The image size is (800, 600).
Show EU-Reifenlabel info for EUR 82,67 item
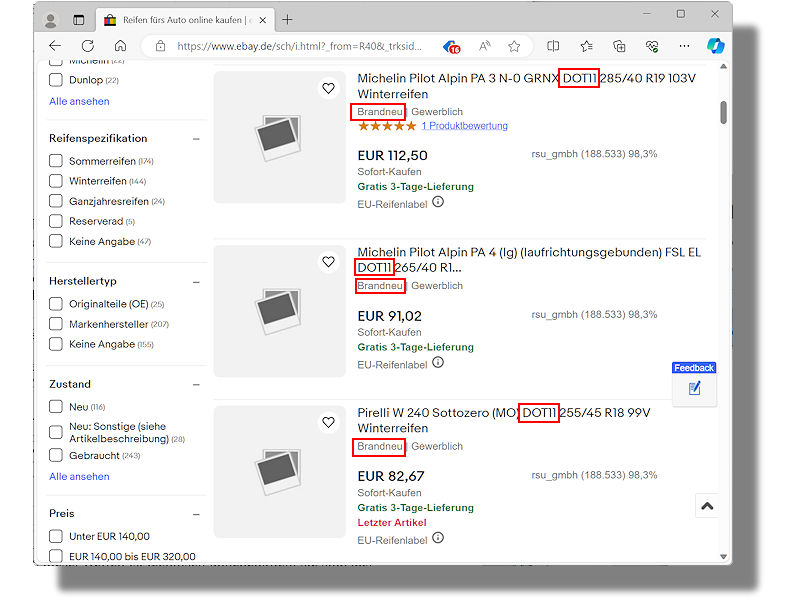coord(438,538)
